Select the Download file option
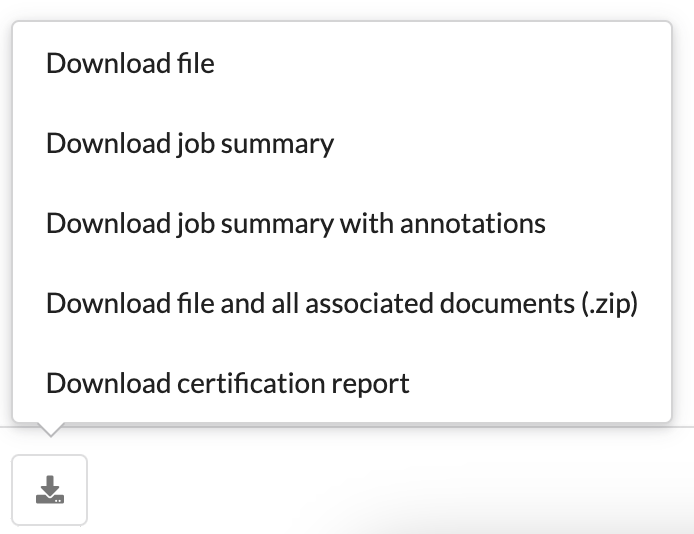 coord(342,63)
